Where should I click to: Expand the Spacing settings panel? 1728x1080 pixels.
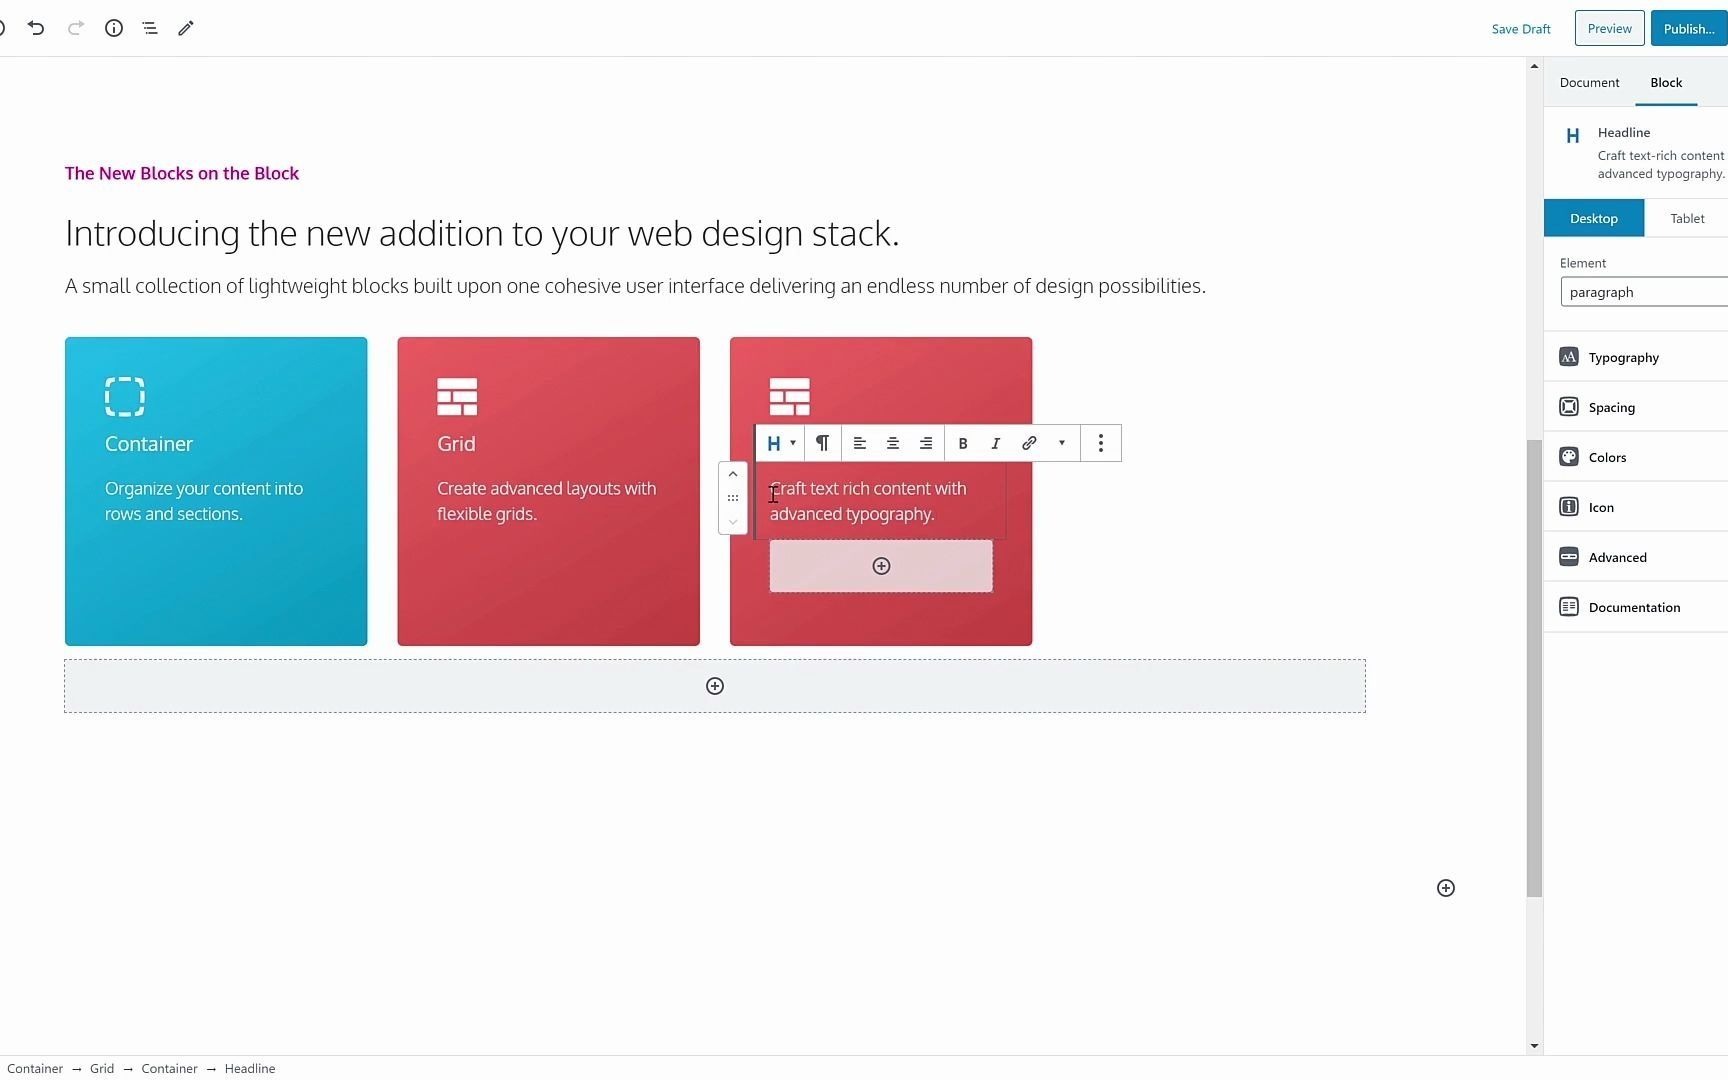pos(1612,407)
